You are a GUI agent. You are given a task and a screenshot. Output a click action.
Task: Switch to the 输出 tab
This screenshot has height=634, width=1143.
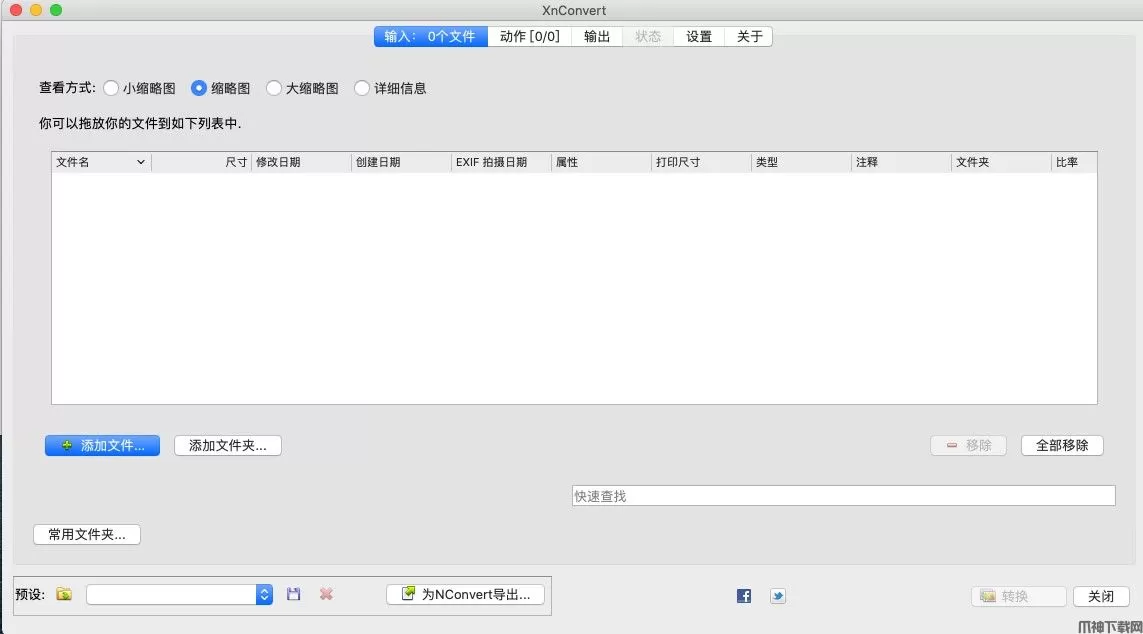click(597, 36)
